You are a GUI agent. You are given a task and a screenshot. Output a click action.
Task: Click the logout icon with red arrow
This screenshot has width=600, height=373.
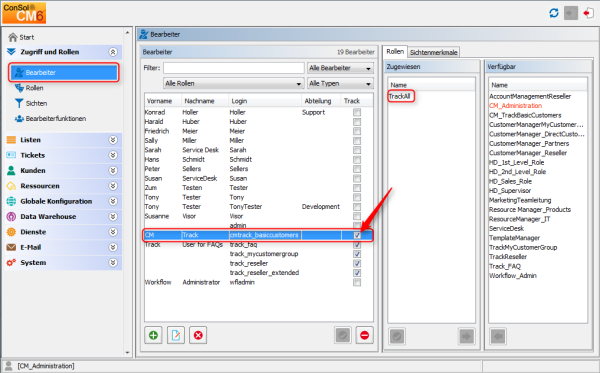(588, 13)
